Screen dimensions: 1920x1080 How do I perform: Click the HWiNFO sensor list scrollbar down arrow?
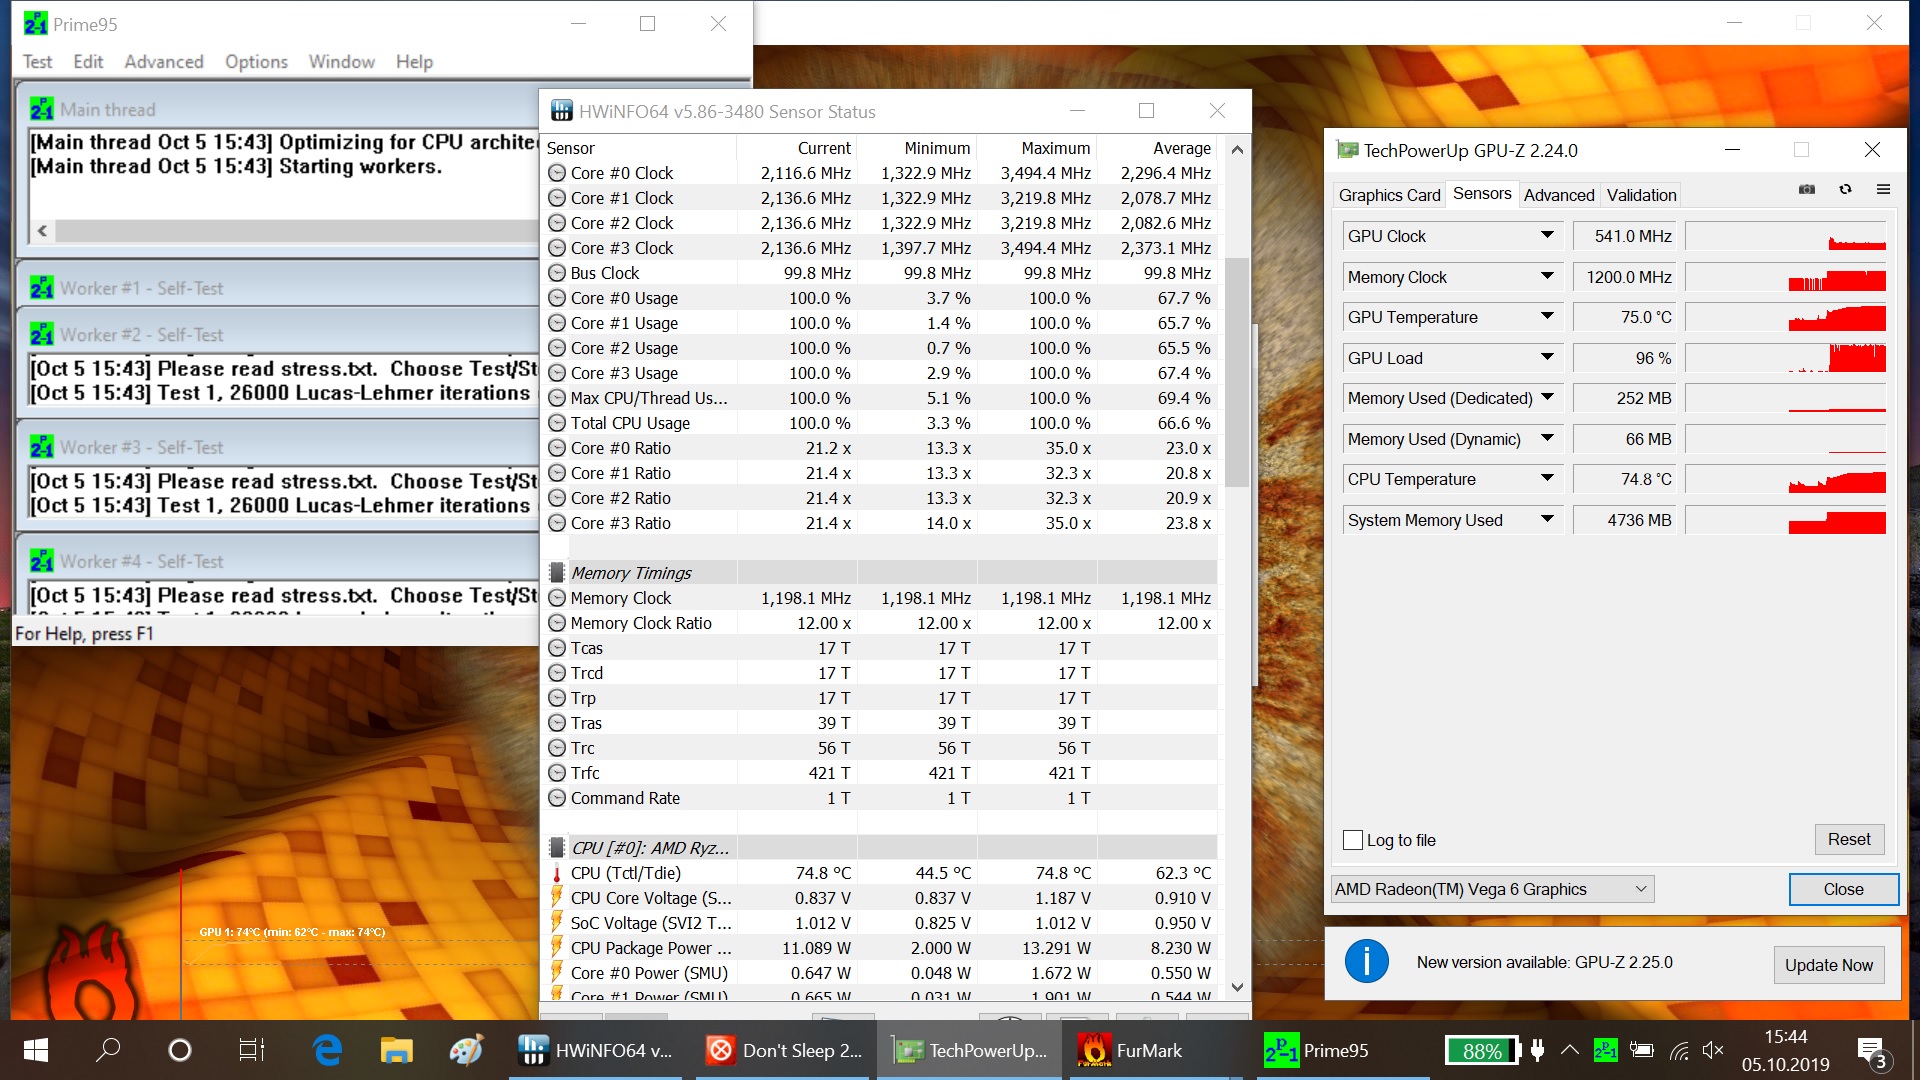click(x=1237, y=987)
